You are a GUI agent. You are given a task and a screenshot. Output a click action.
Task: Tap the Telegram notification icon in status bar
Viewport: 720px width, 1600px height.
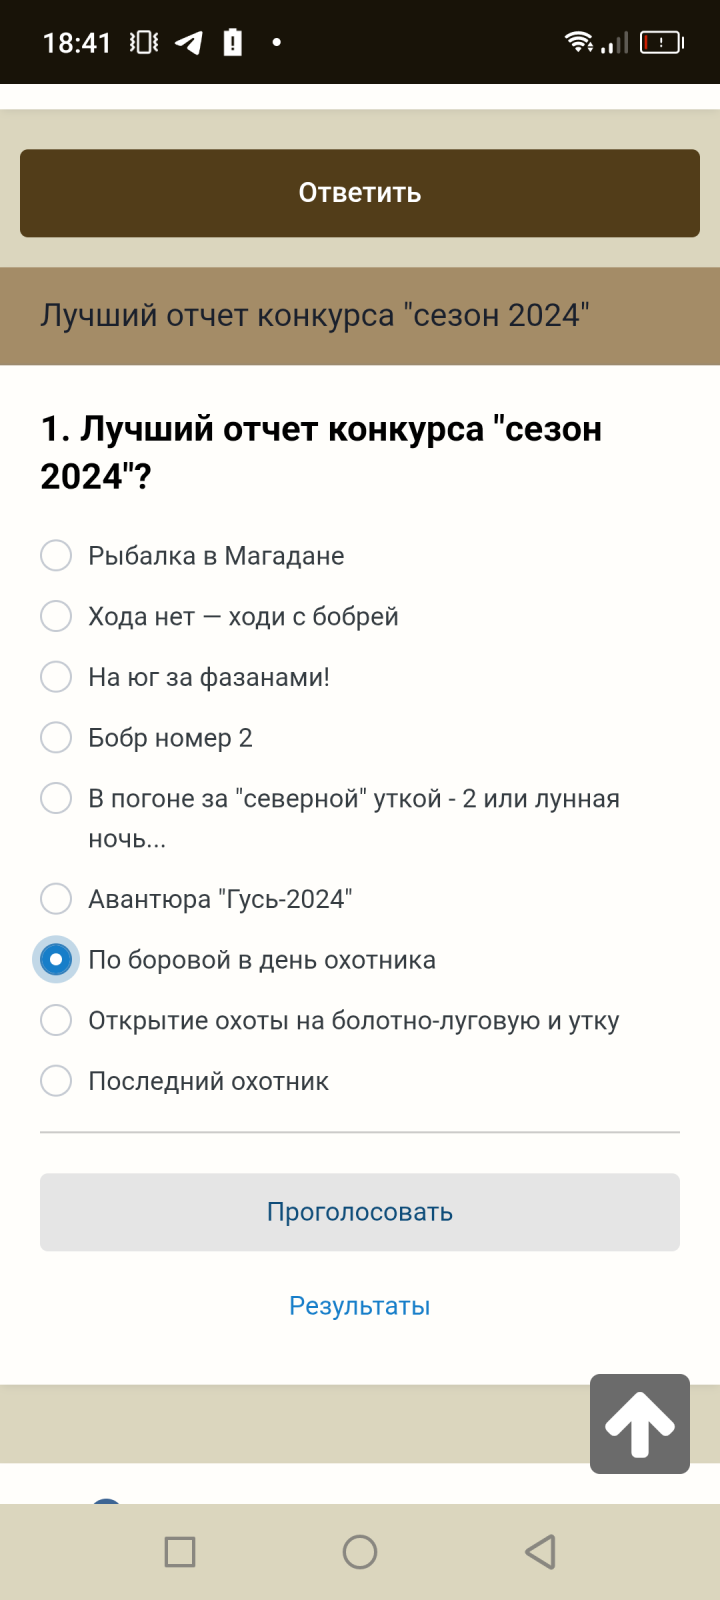pyautogui.click(x=189, y=42)
